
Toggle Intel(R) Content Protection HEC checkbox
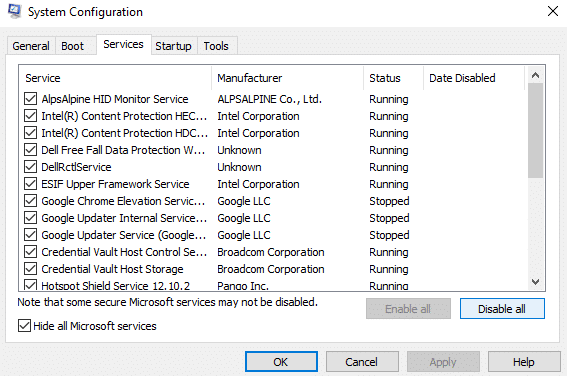(30, 116)
